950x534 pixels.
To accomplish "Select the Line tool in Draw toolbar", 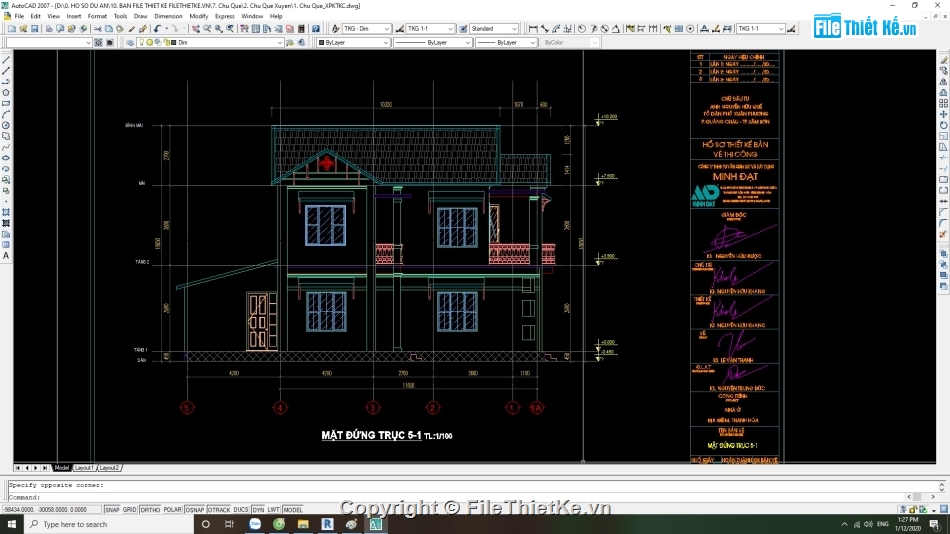I will 6,60.
